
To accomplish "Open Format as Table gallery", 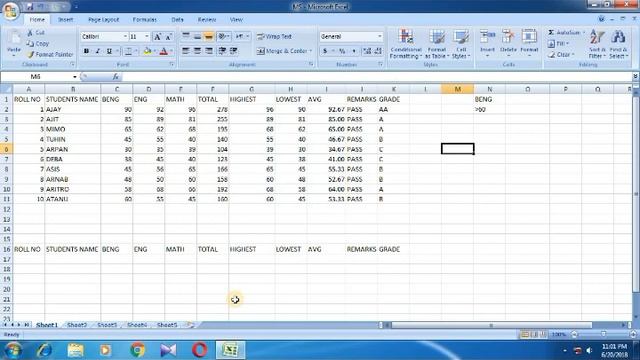I will click(437, 44).
